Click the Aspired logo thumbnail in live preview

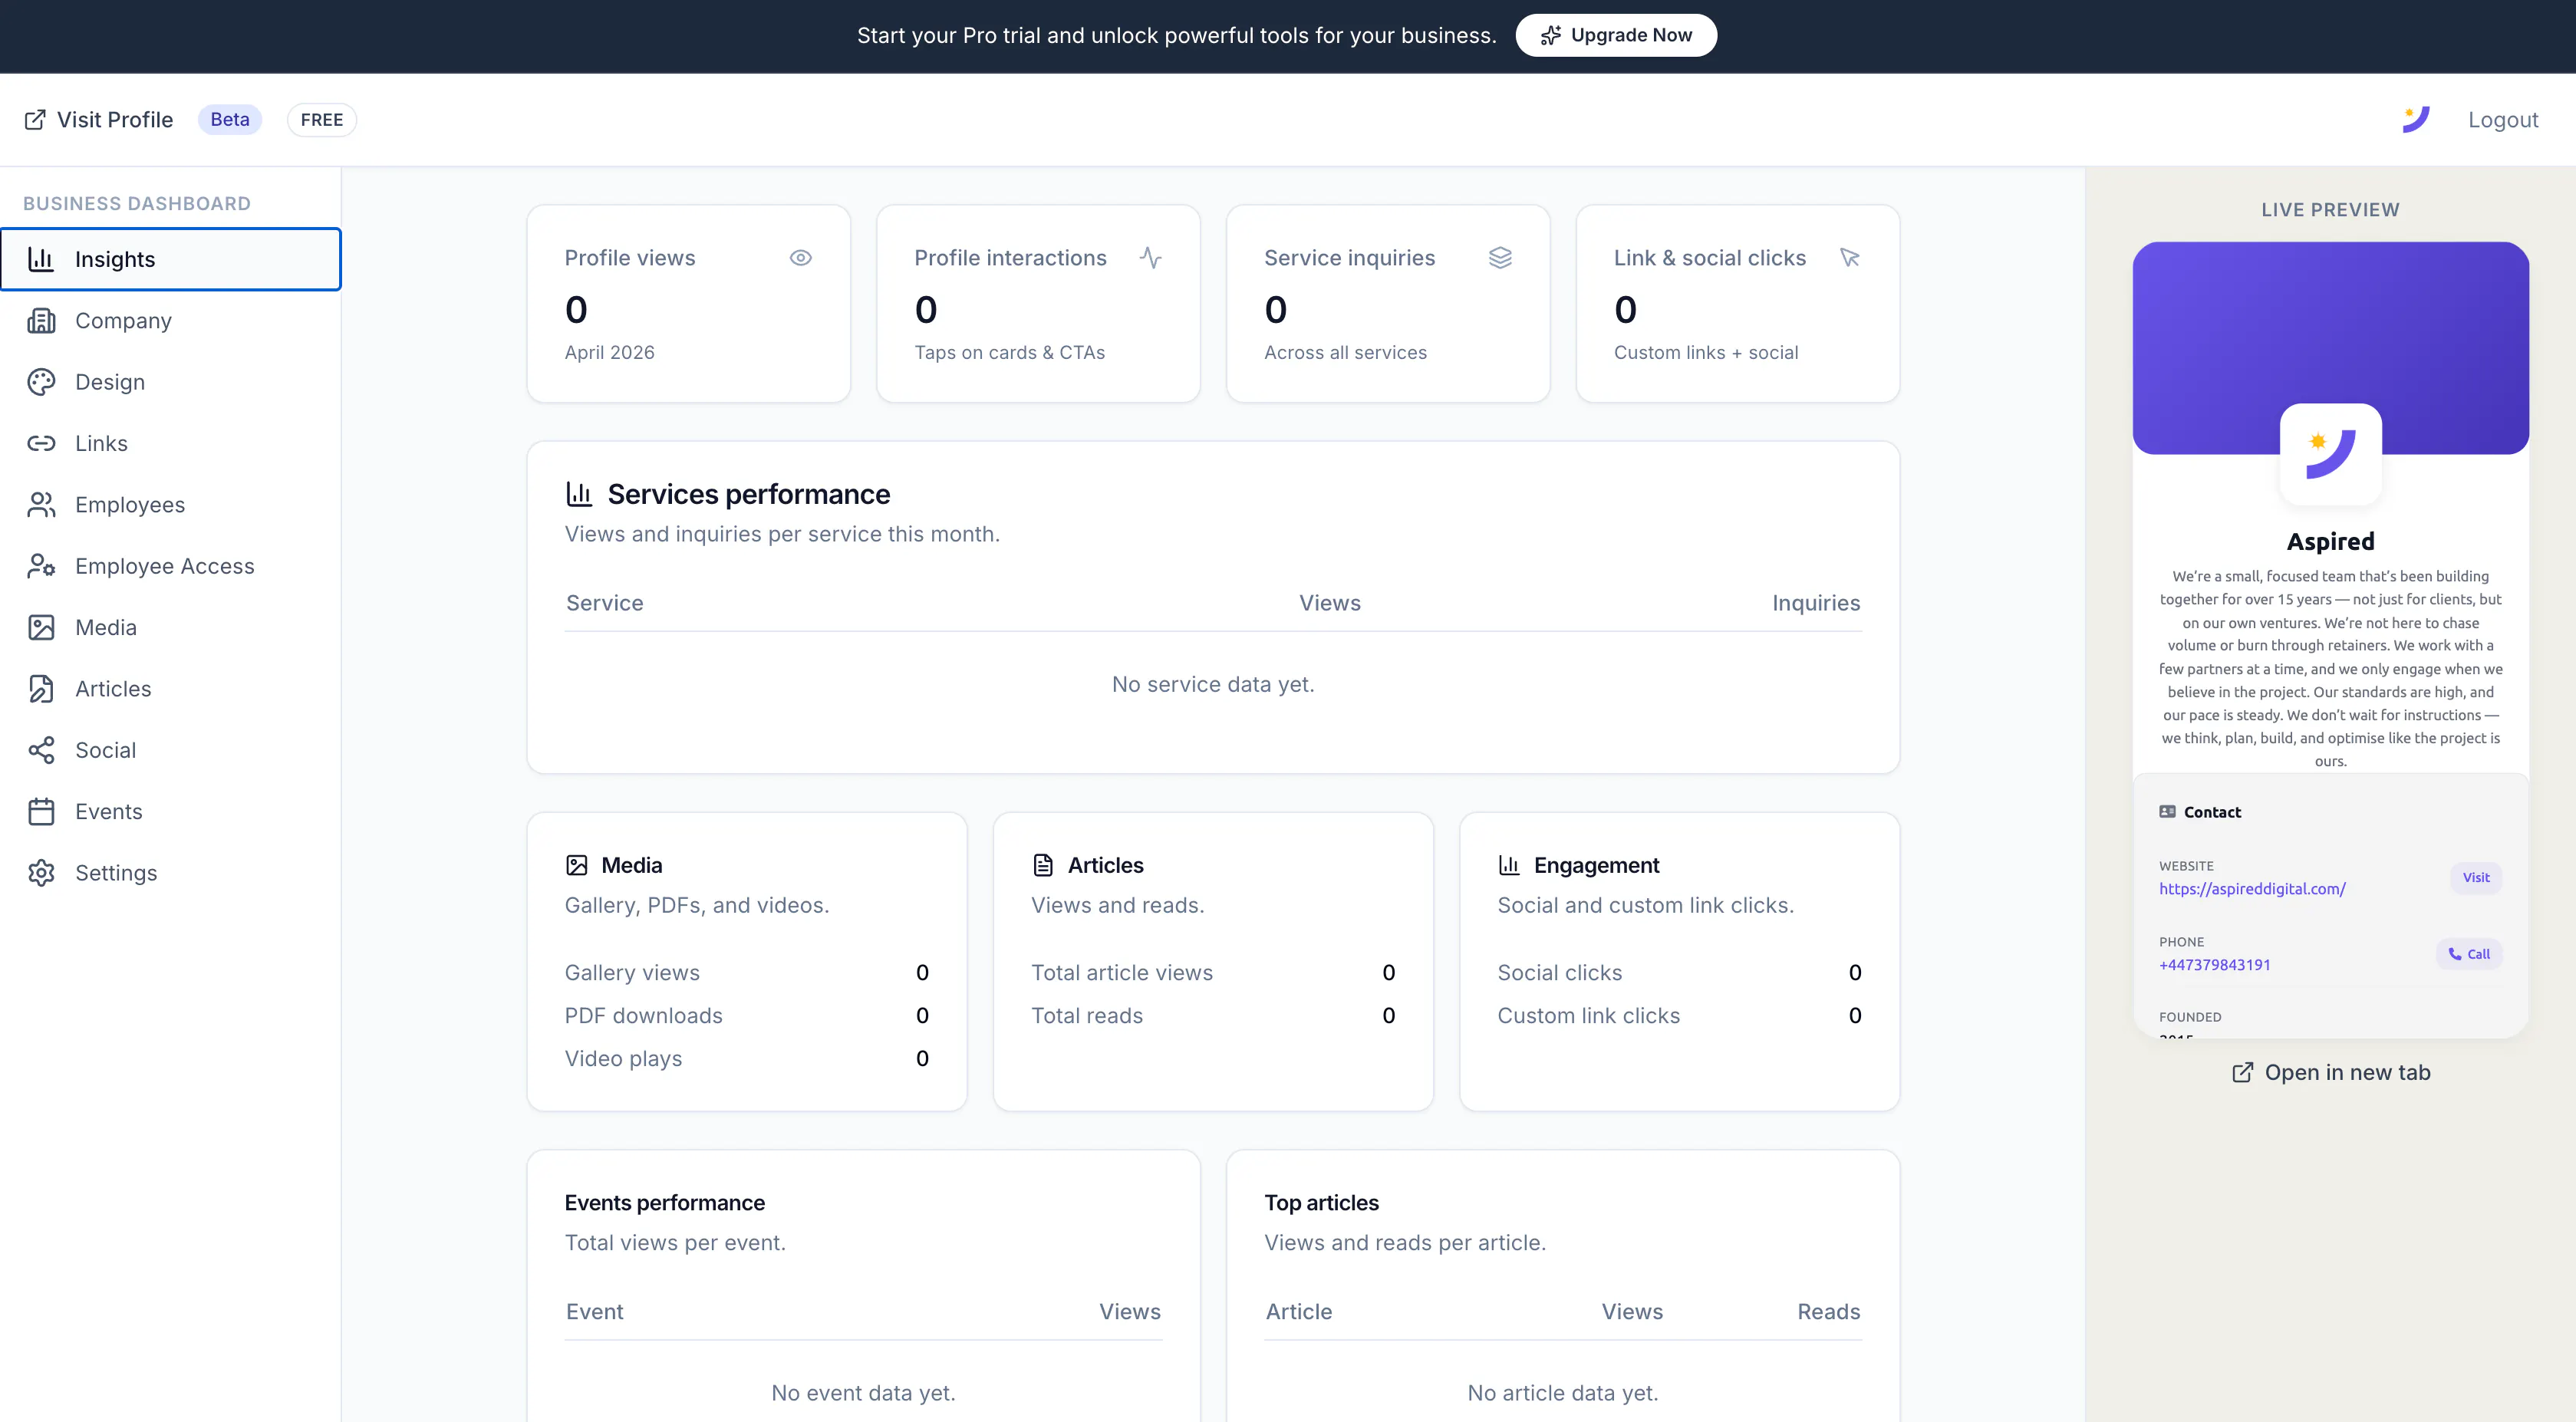2331,454
